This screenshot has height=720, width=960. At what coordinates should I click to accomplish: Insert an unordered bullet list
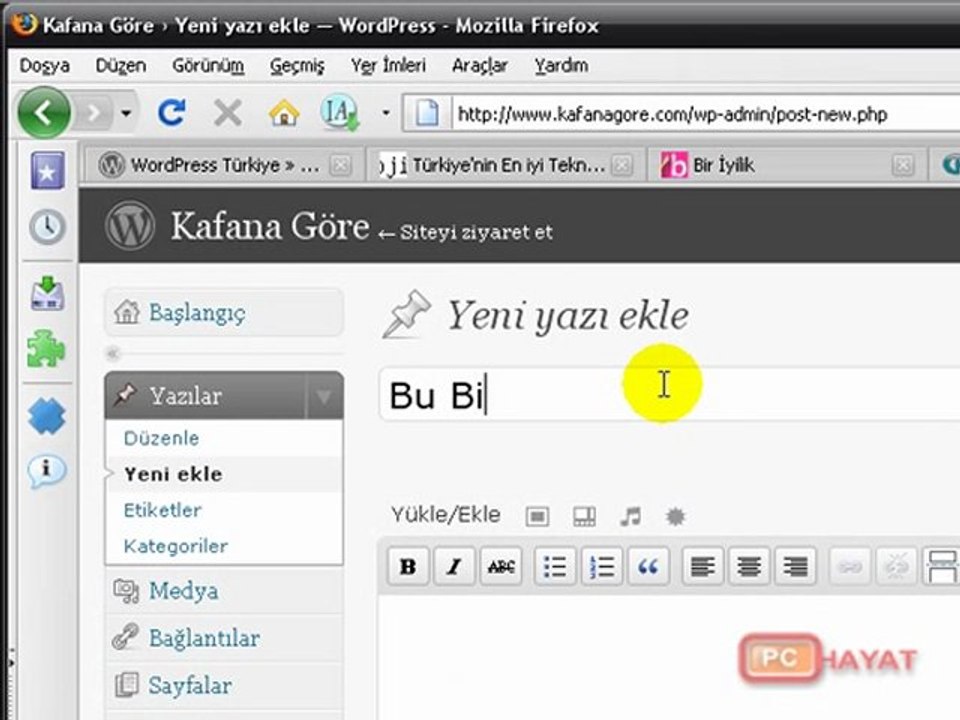point(555,566)
